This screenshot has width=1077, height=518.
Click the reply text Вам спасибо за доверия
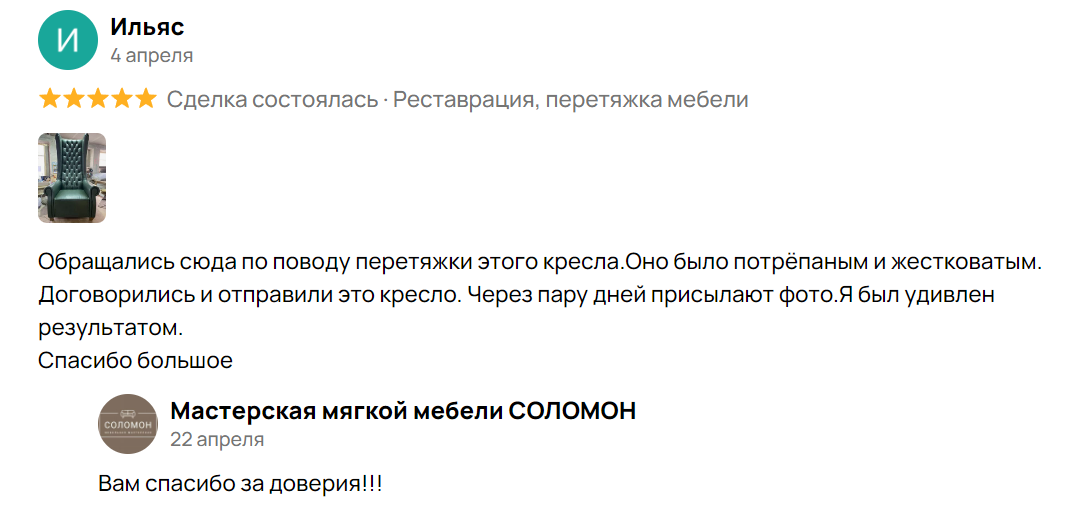pos(240,483)
